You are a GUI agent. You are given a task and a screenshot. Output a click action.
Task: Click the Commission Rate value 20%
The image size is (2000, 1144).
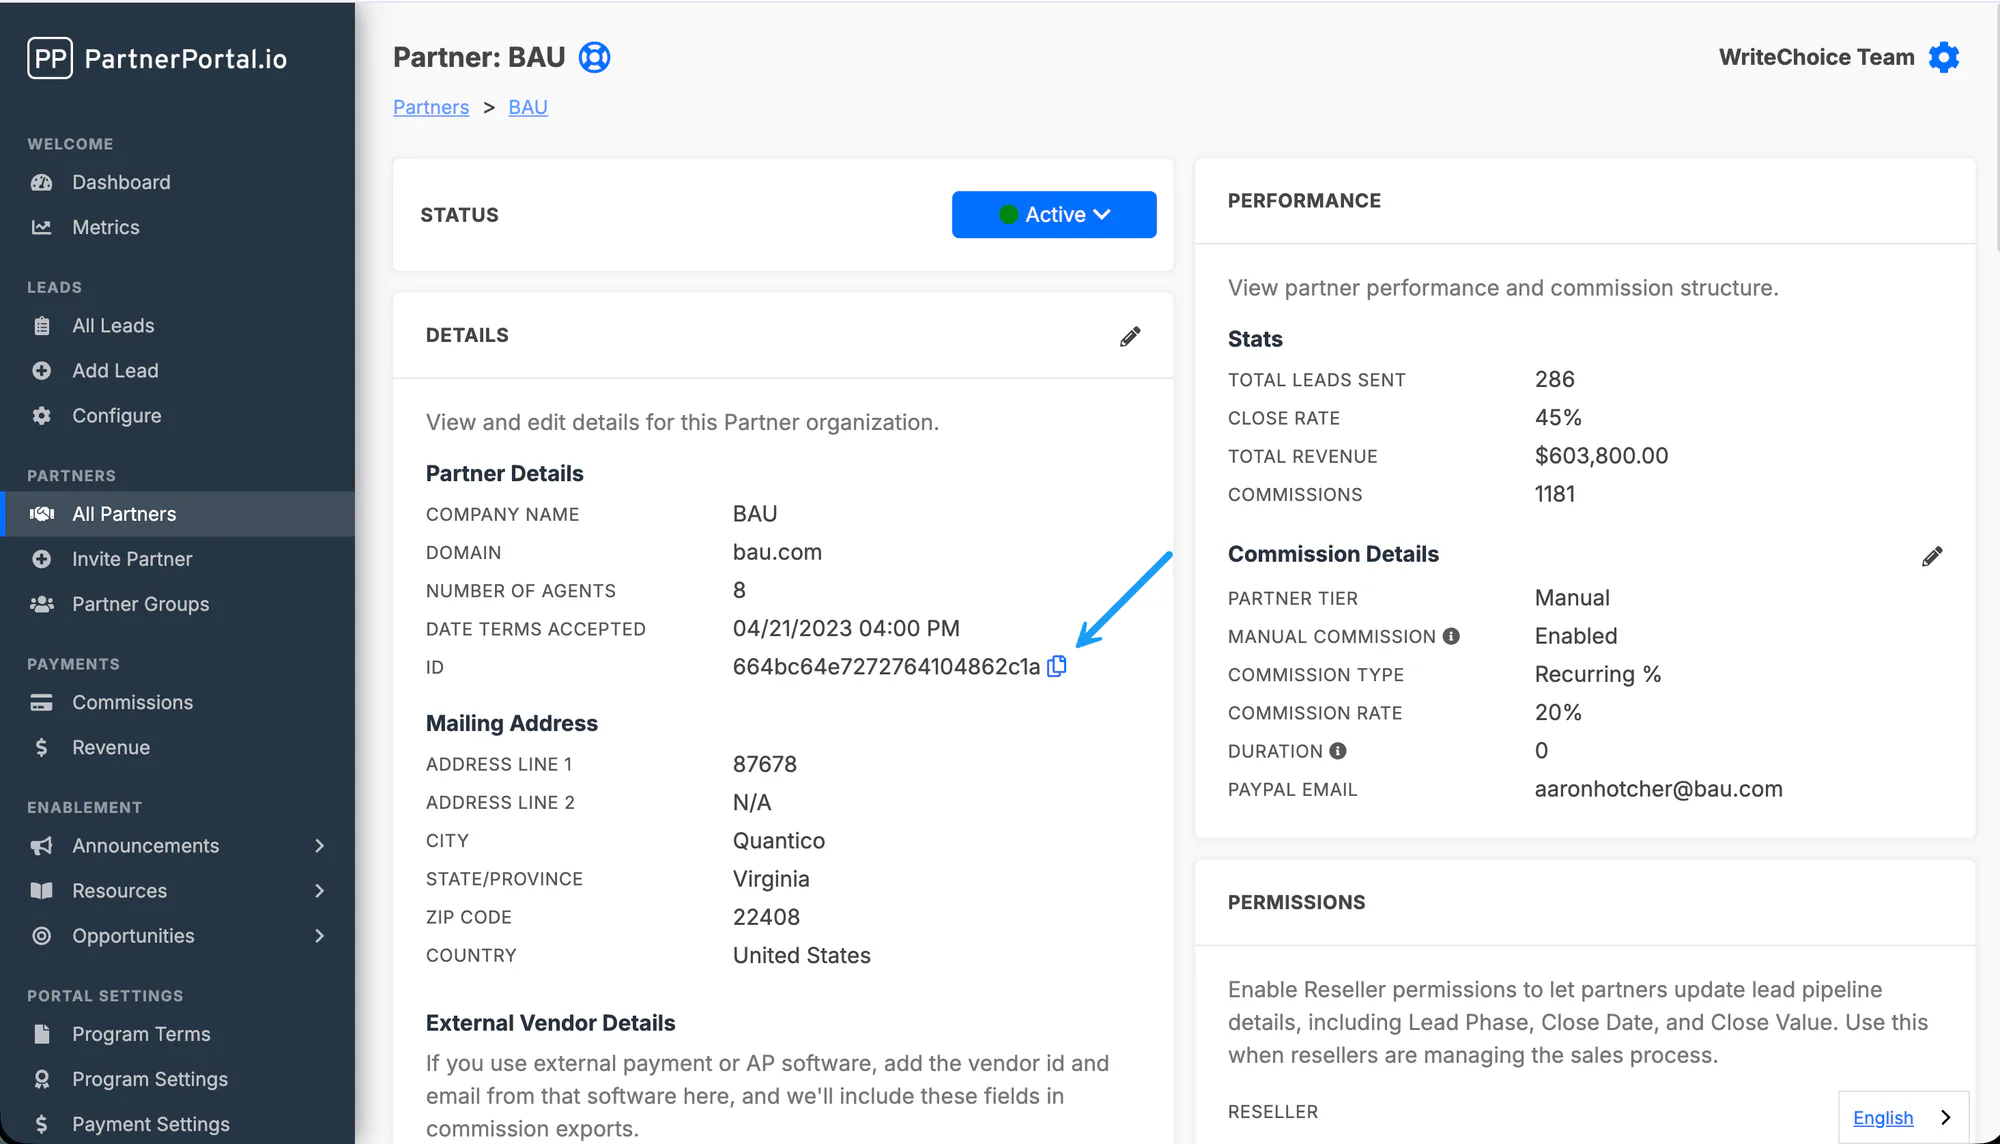click(1558, 712)
